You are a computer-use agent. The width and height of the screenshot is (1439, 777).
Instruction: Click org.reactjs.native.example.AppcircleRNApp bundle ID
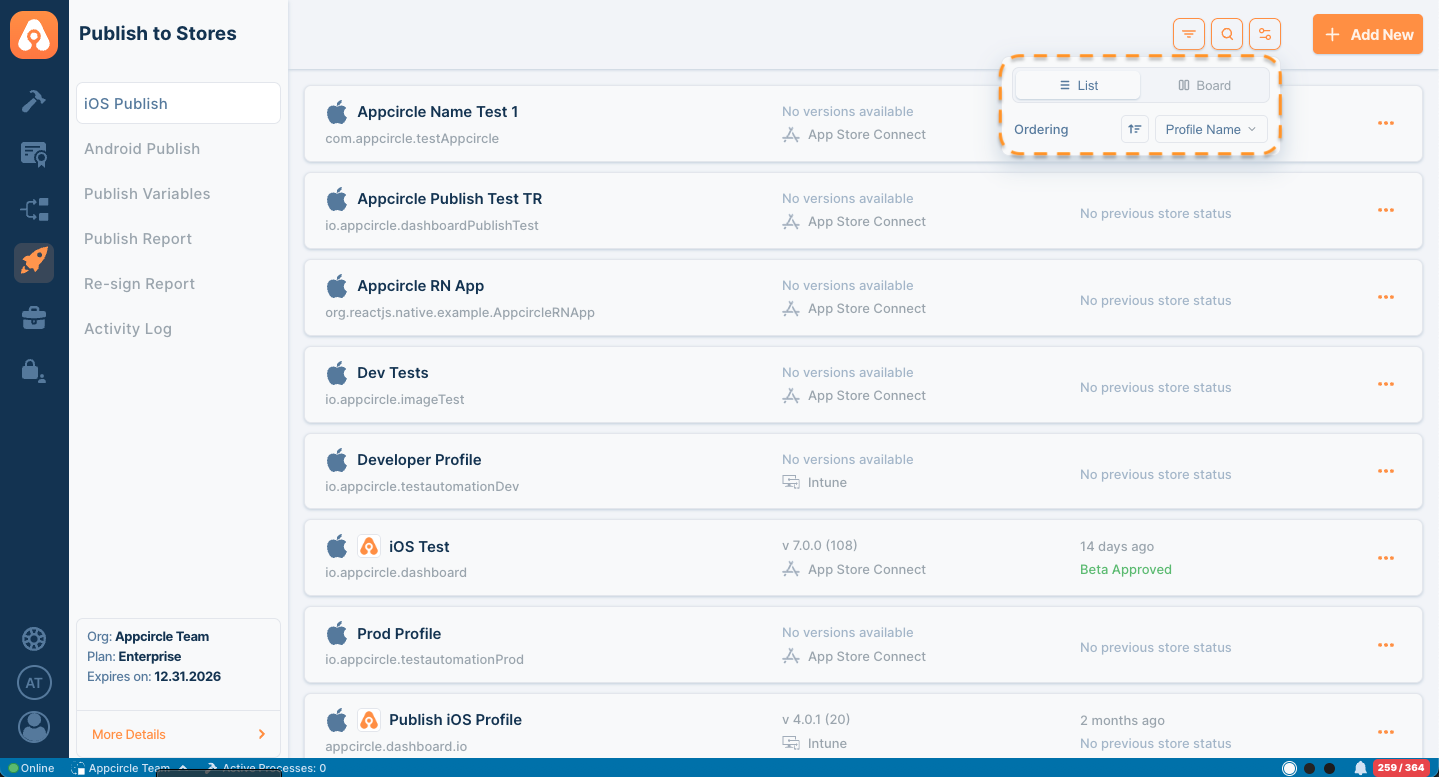pyautogui.click(x=460, y=312)
